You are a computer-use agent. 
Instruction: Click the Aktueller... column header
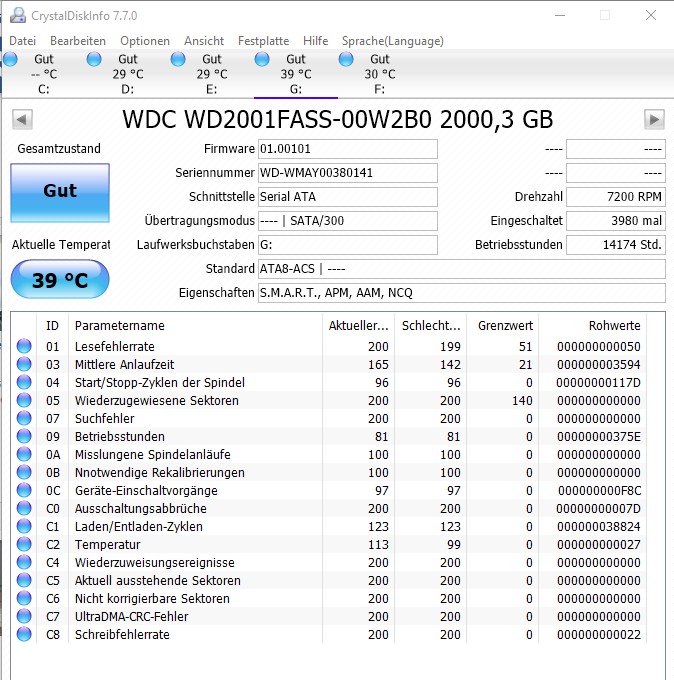click(x=358, y=325)
